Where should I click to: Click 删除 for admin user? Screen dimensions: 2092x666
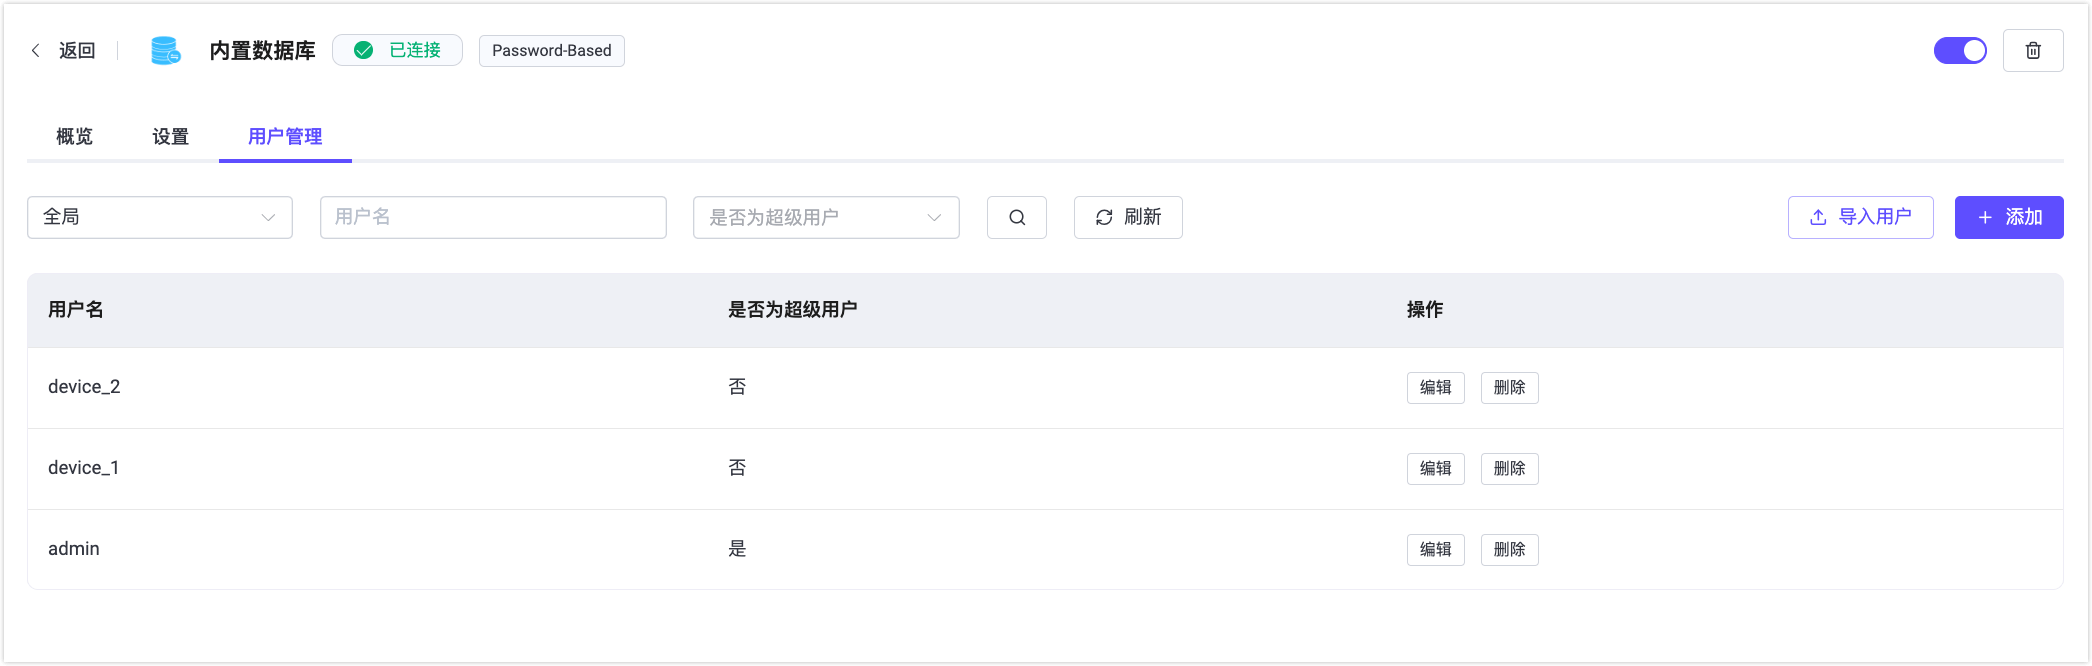[1509, 550]
